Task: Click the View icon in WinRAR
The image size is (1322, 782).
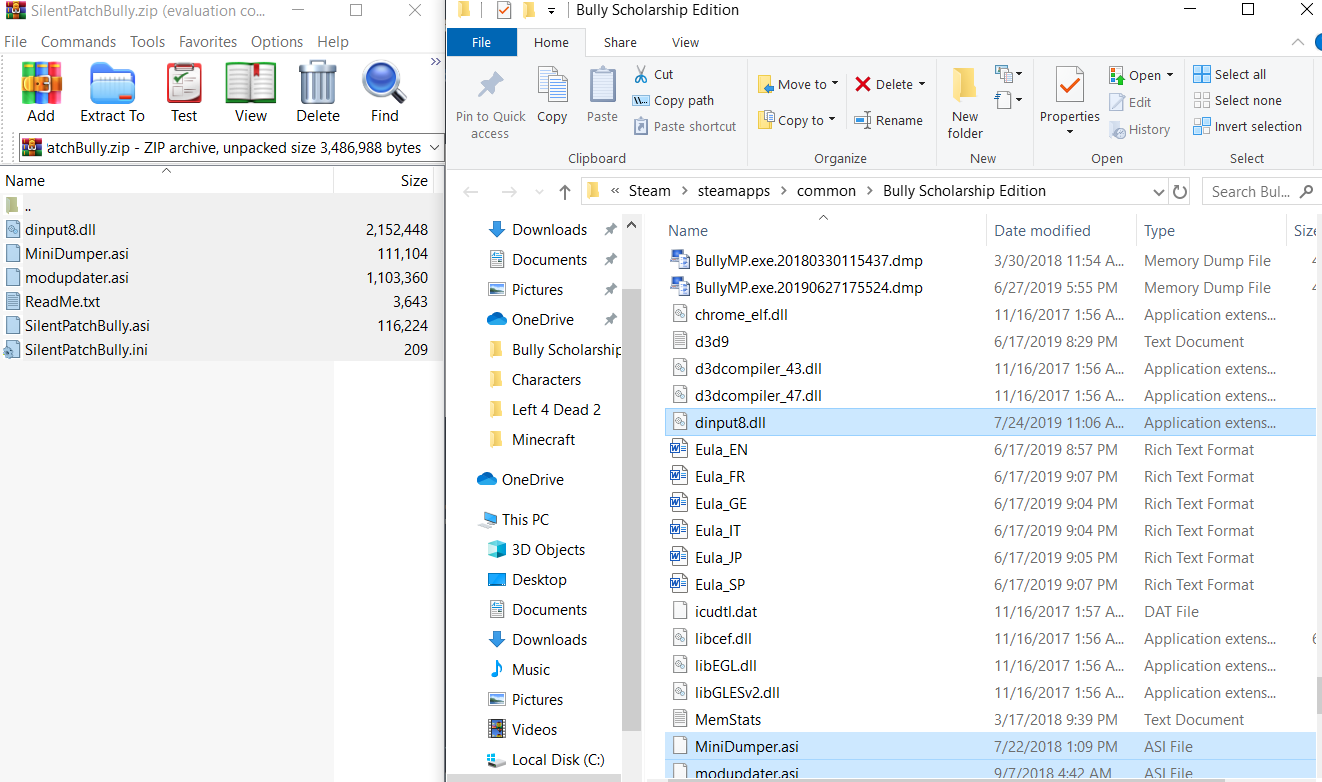Action: point(251,92)
